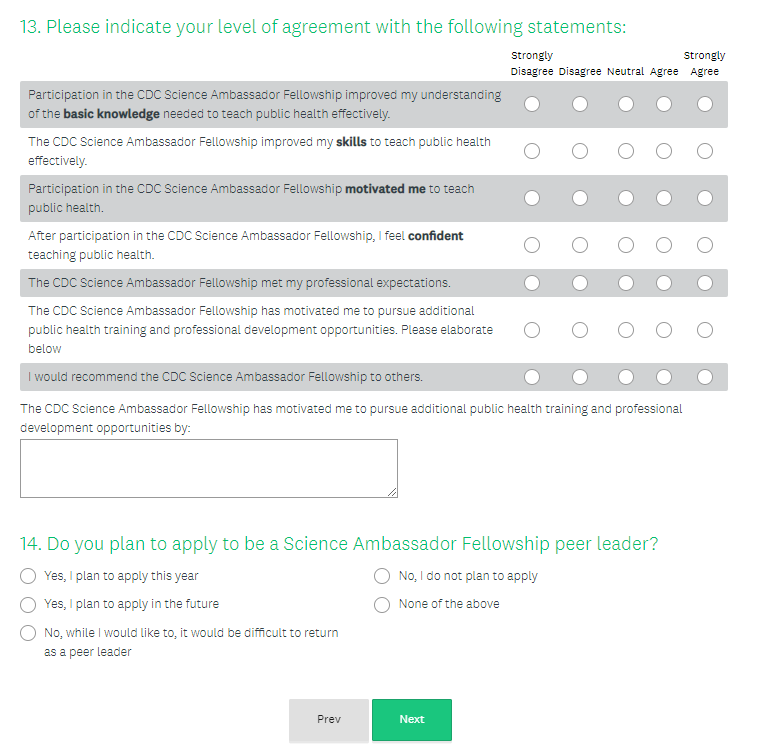This screenshot has width=777, height=755.
Task: Select Disagree for motivated me statement
Action: pos(580,198)
